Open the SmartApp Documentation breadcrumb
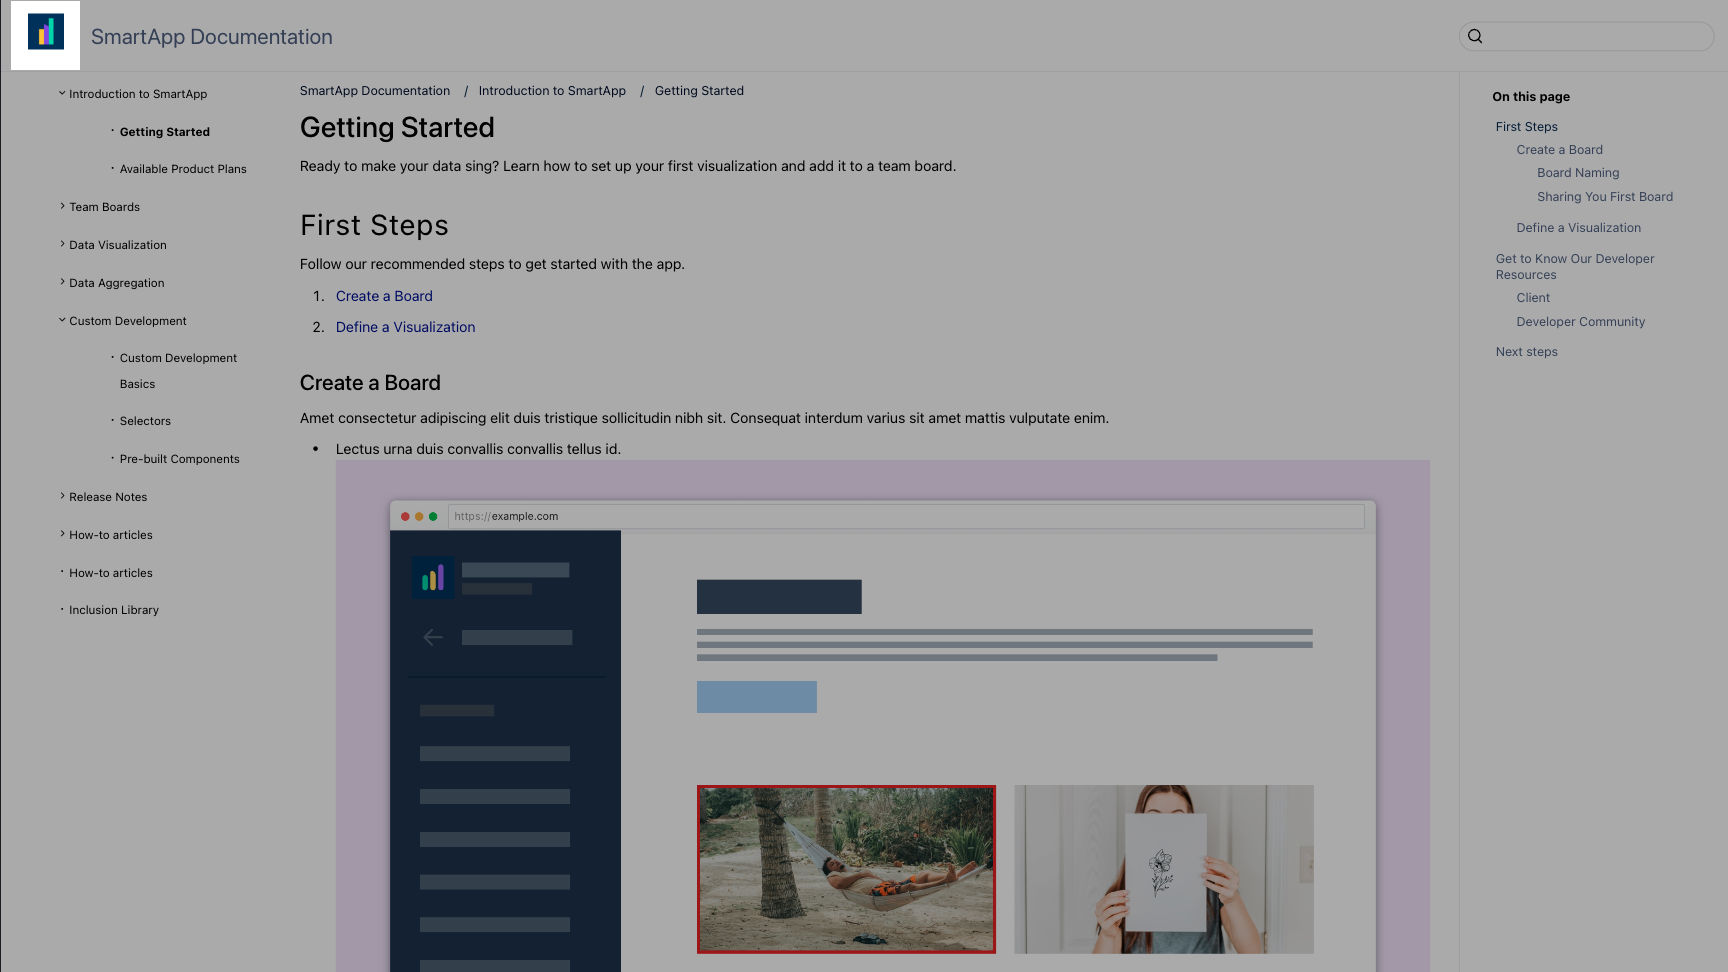The image size is (1728, 972). (375, 90)
